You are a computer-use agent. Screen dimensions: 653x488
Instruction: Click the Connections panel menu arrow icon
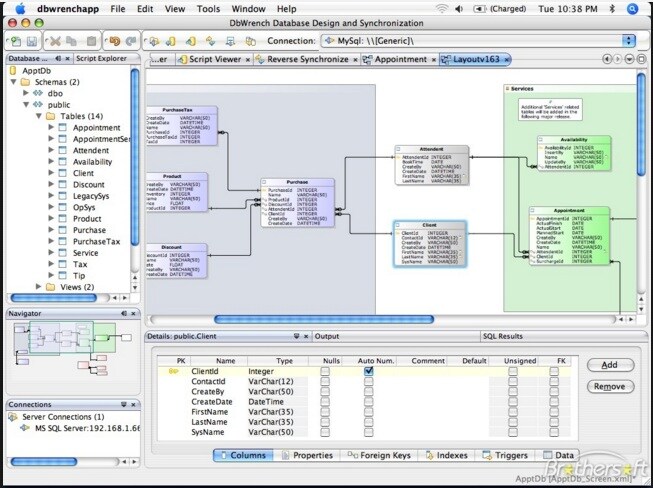(124, 404)
